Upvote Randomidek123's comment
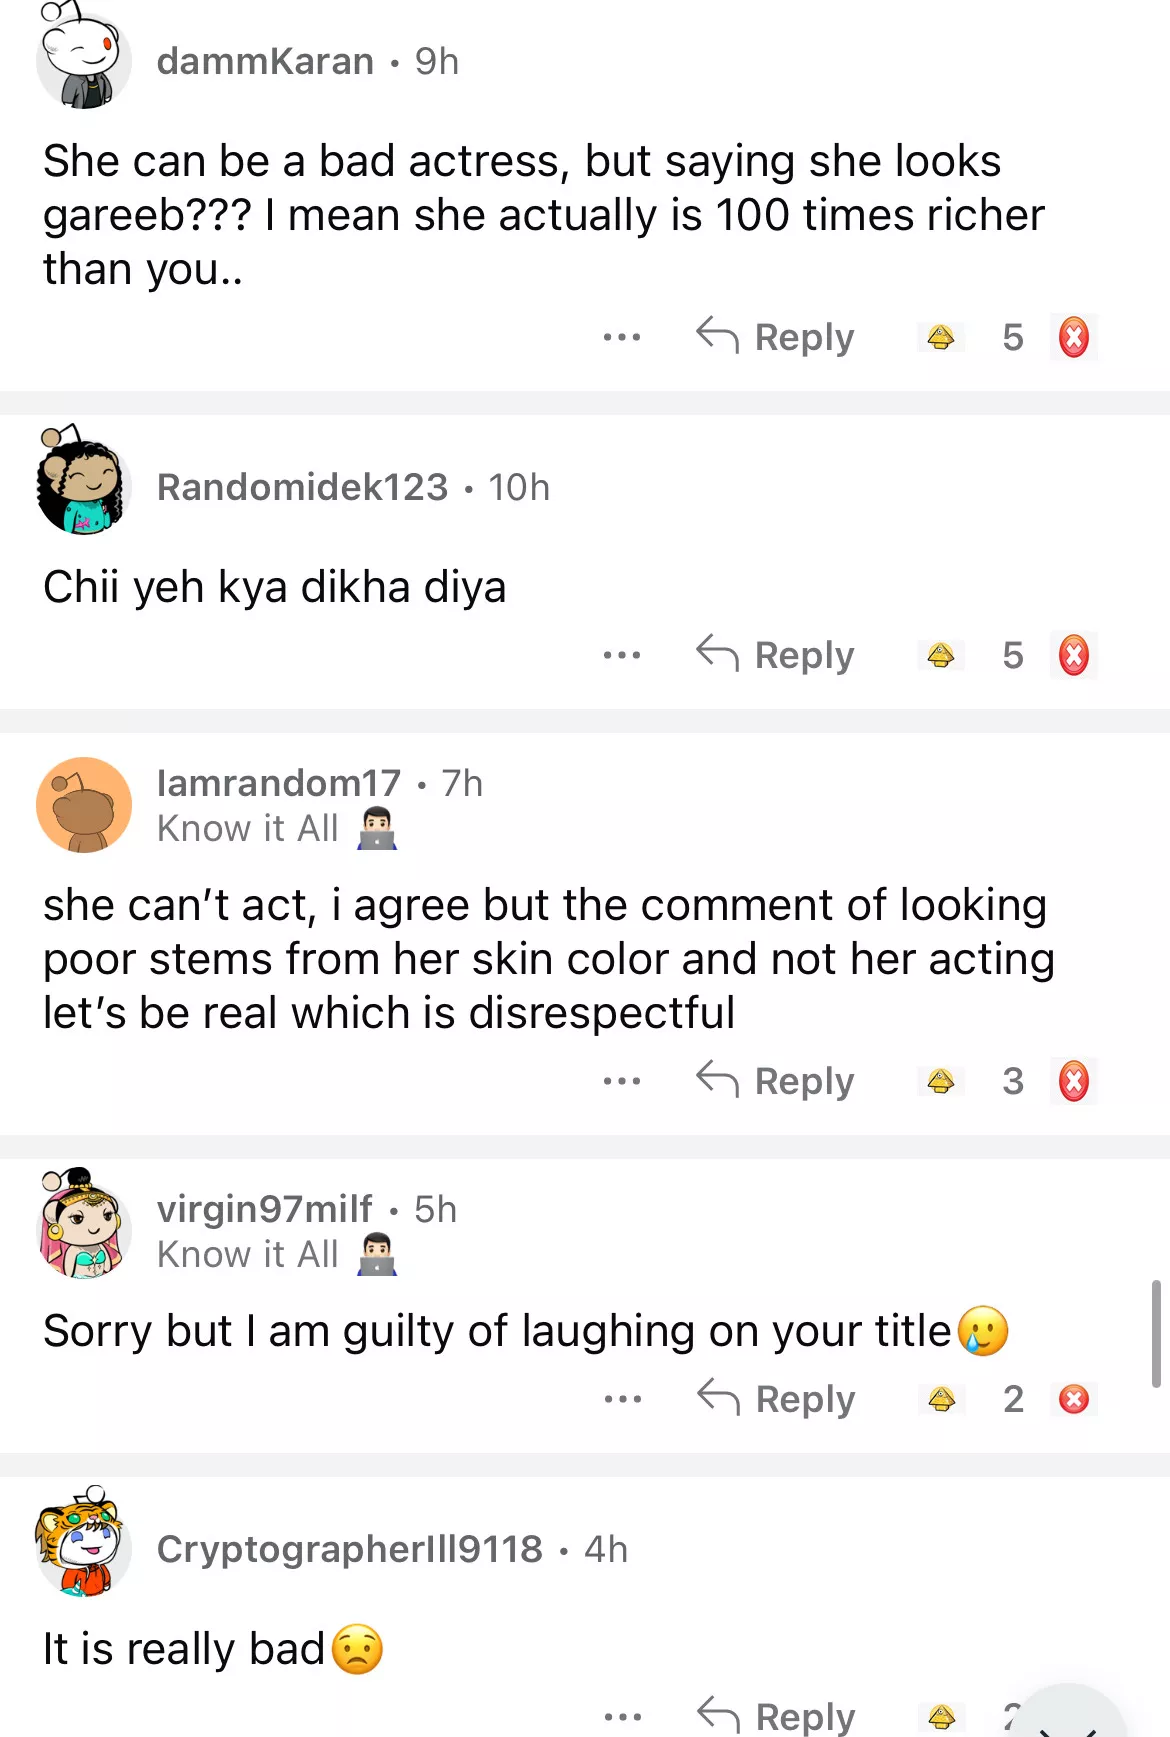1170x1737 pixels. click(940, 655)
